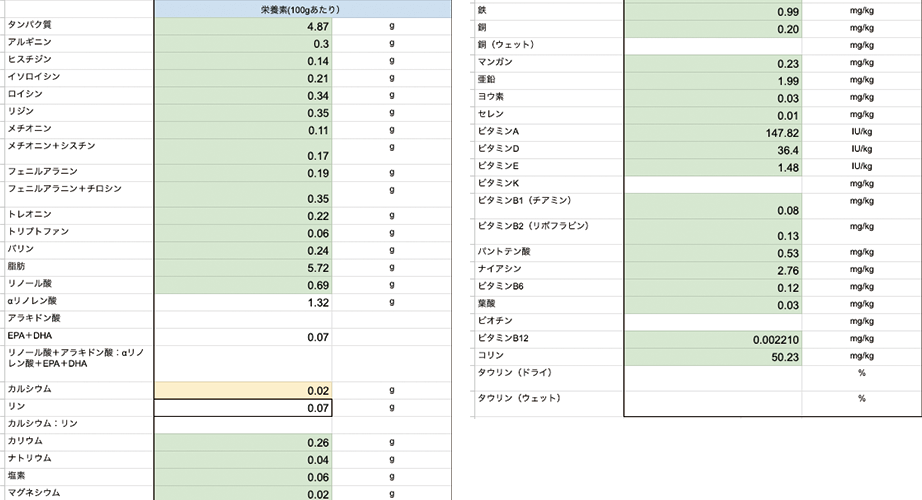Click the empty ビタミンK value cell

tap(713, 184)
